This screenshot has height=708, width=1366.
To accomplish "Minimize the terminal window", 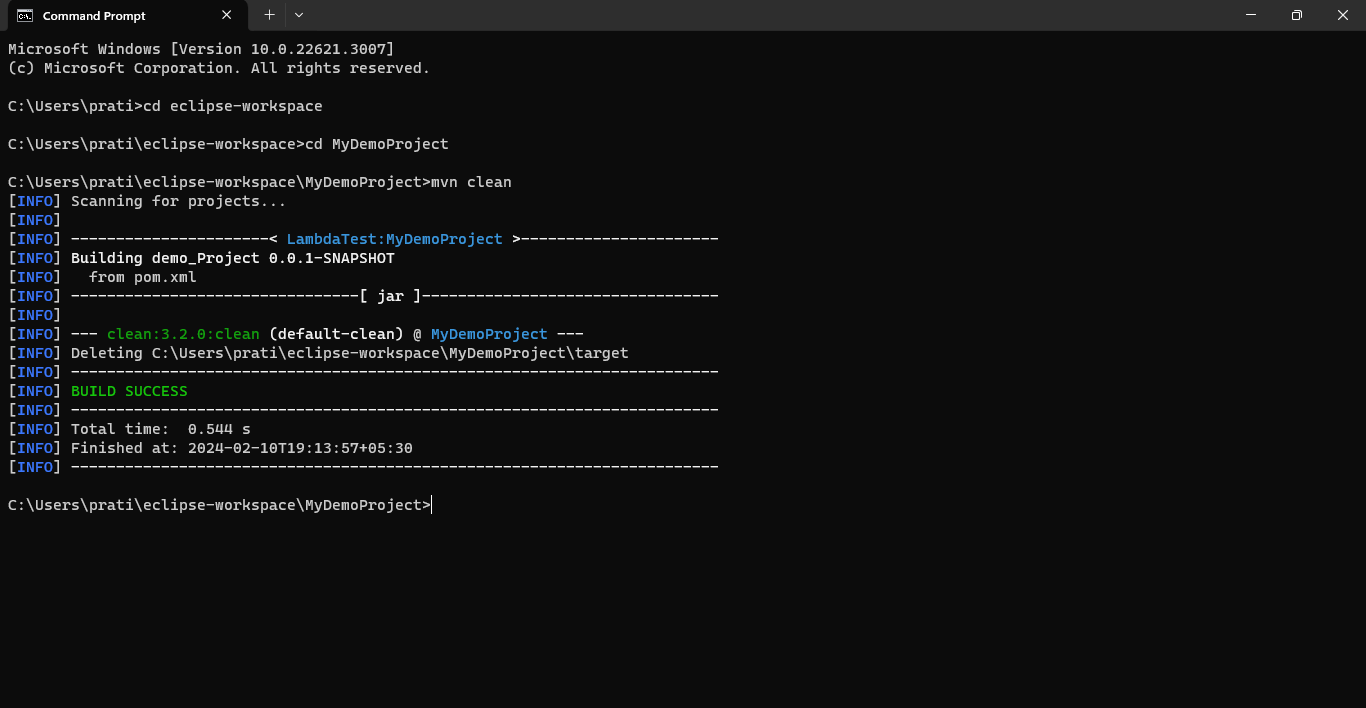I will coord(1251,15).
